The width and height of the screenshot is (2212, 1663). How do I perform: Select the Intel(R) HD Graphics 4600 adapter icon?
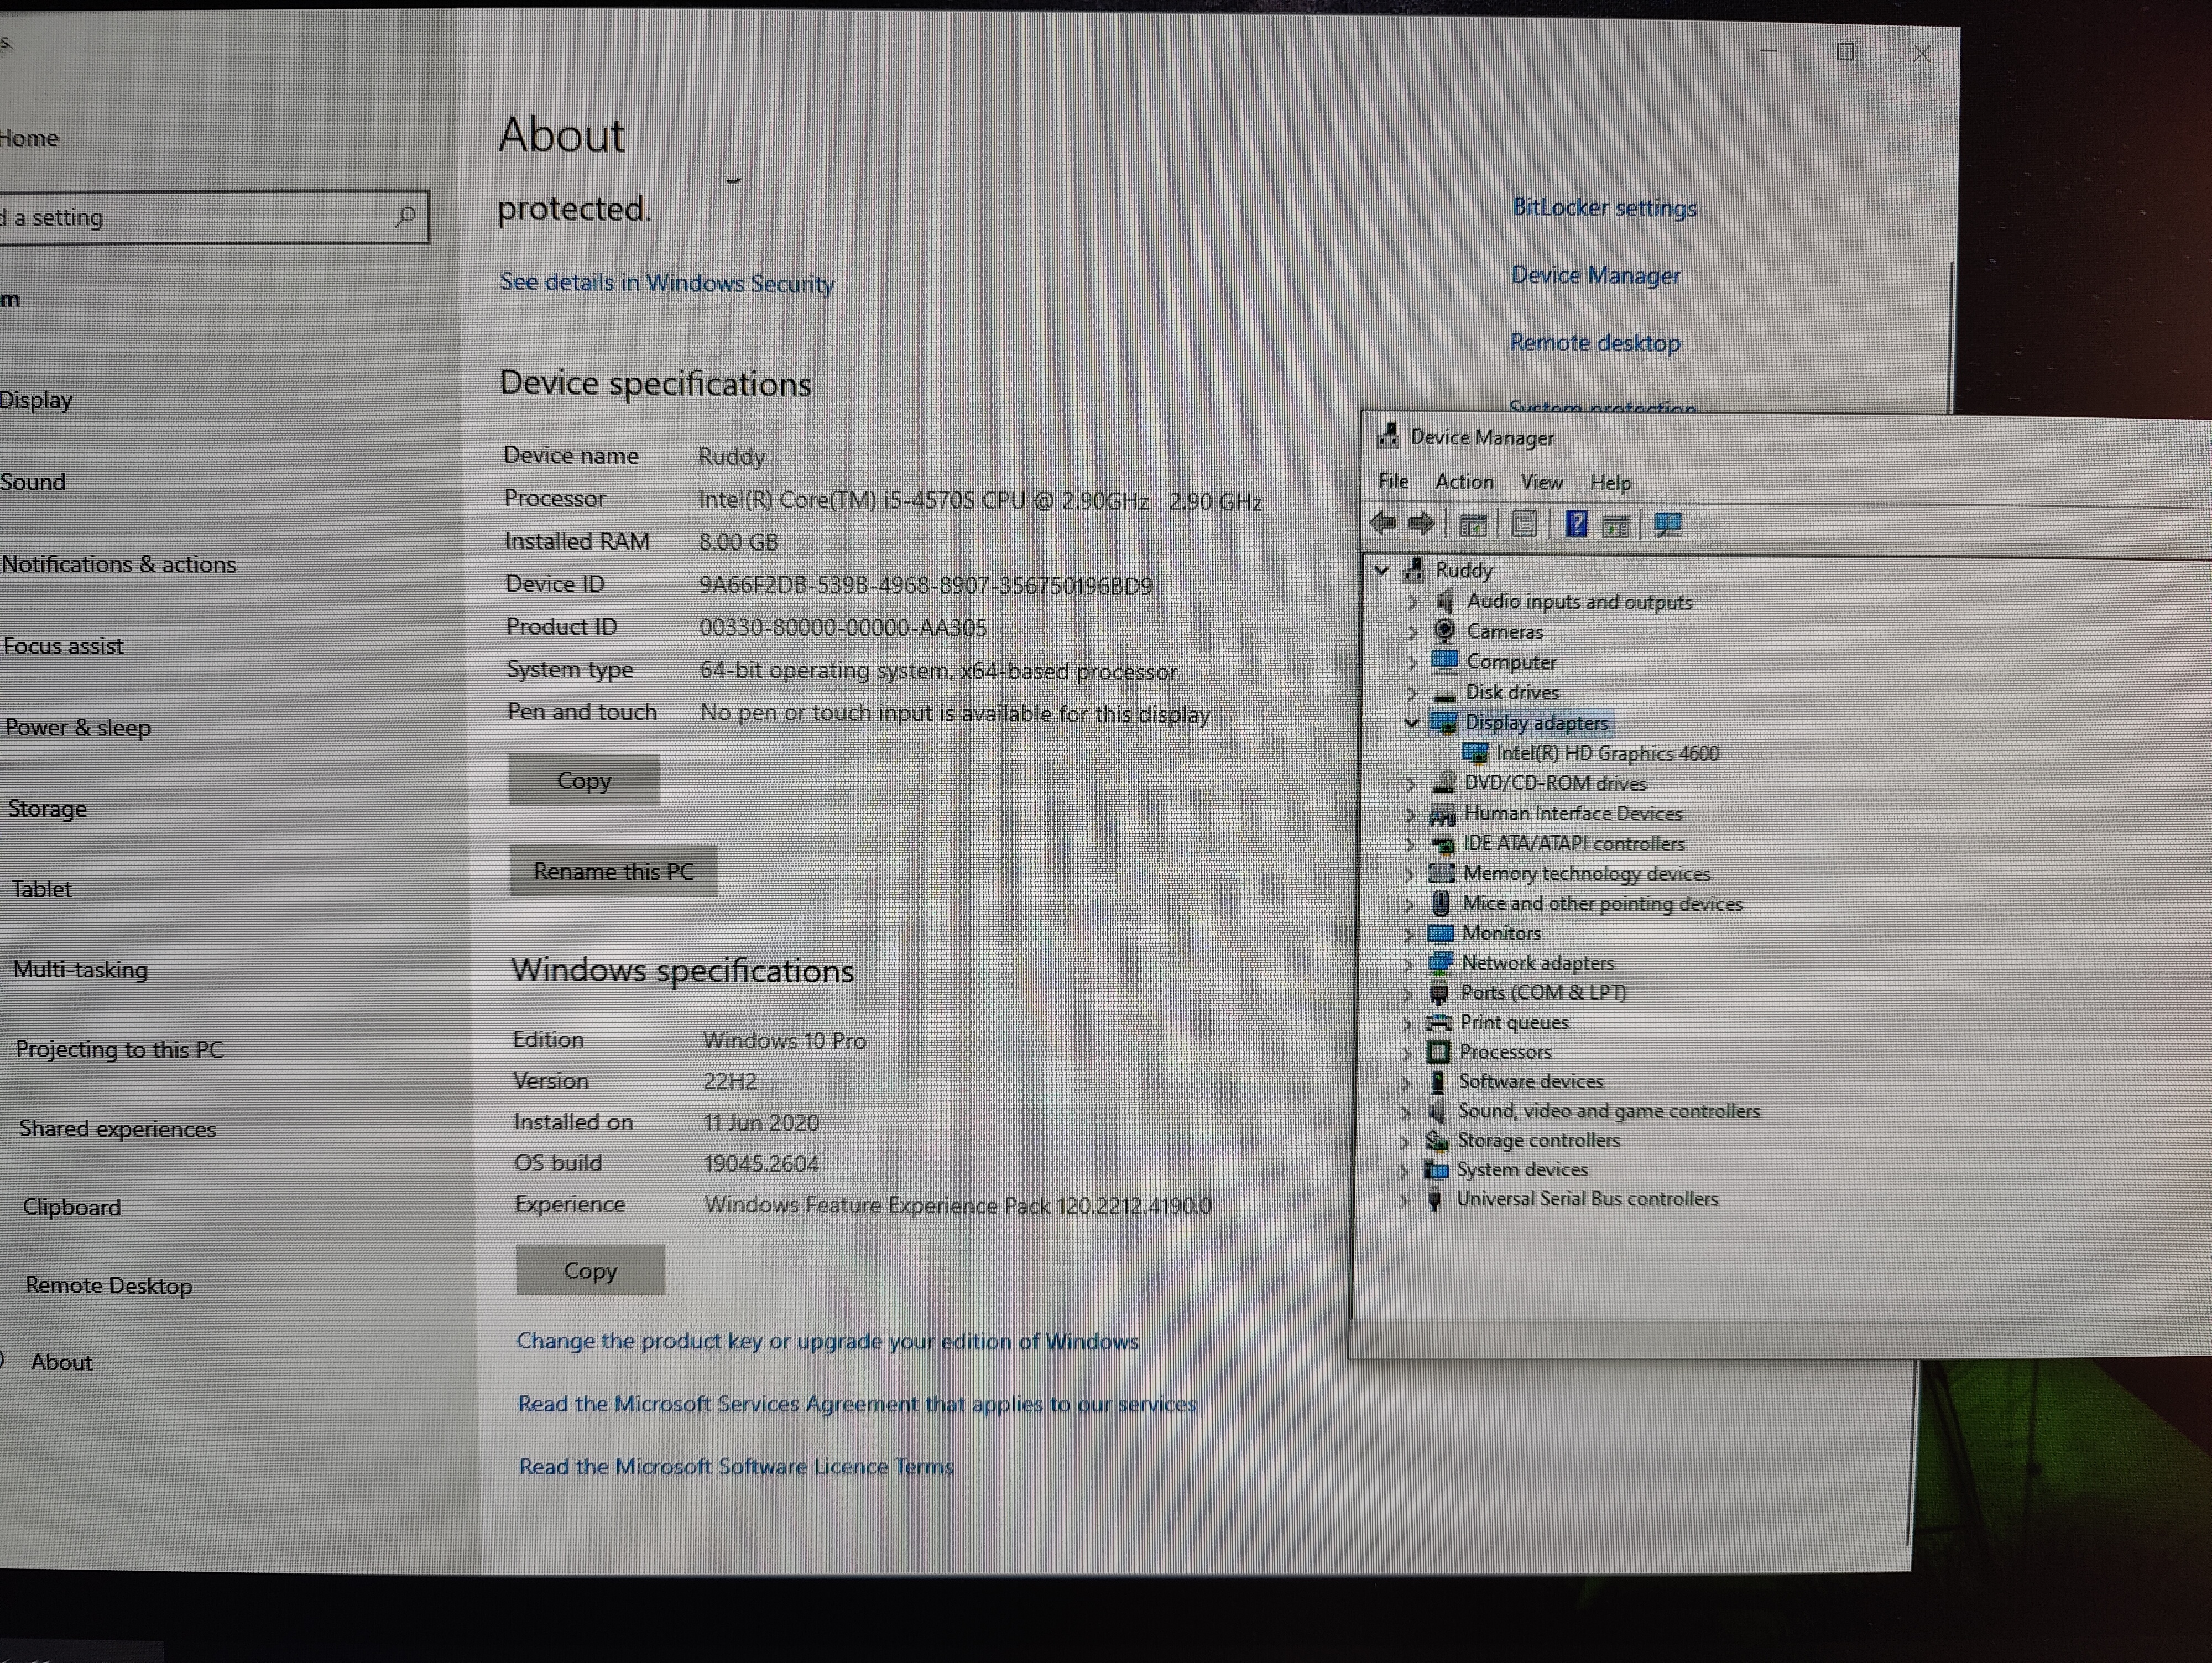point(1475,753)
